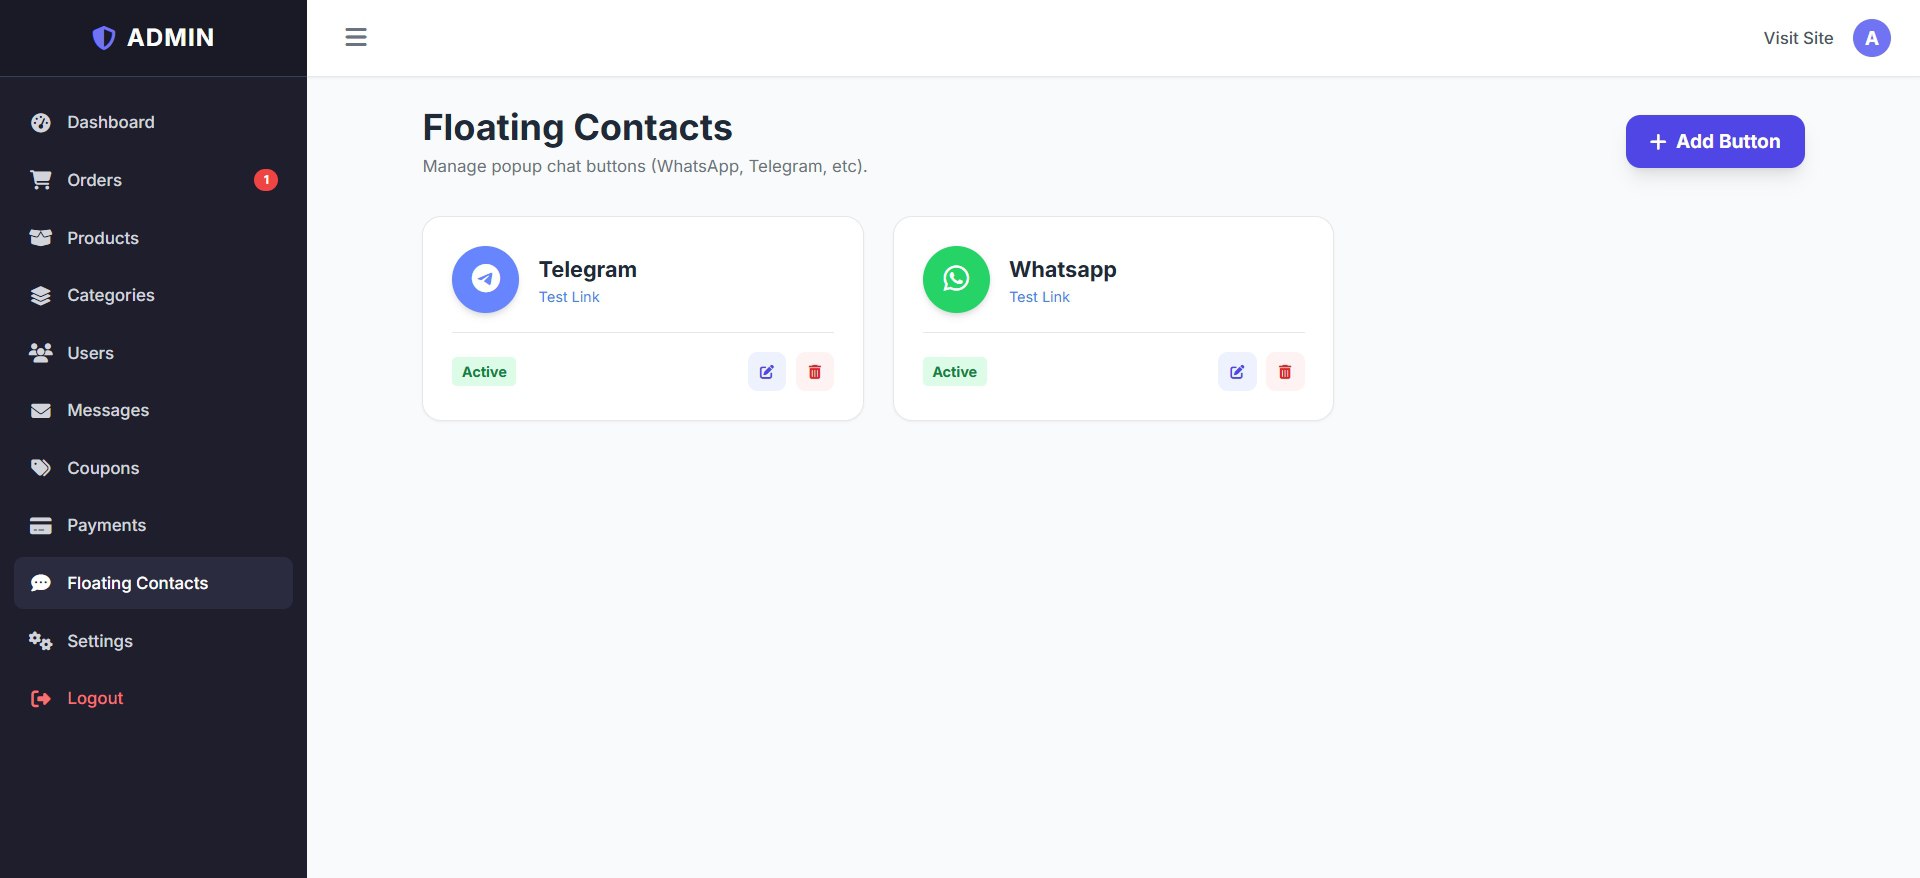
Task: Open Settings from the sidebar
Action: coord(99,641)
